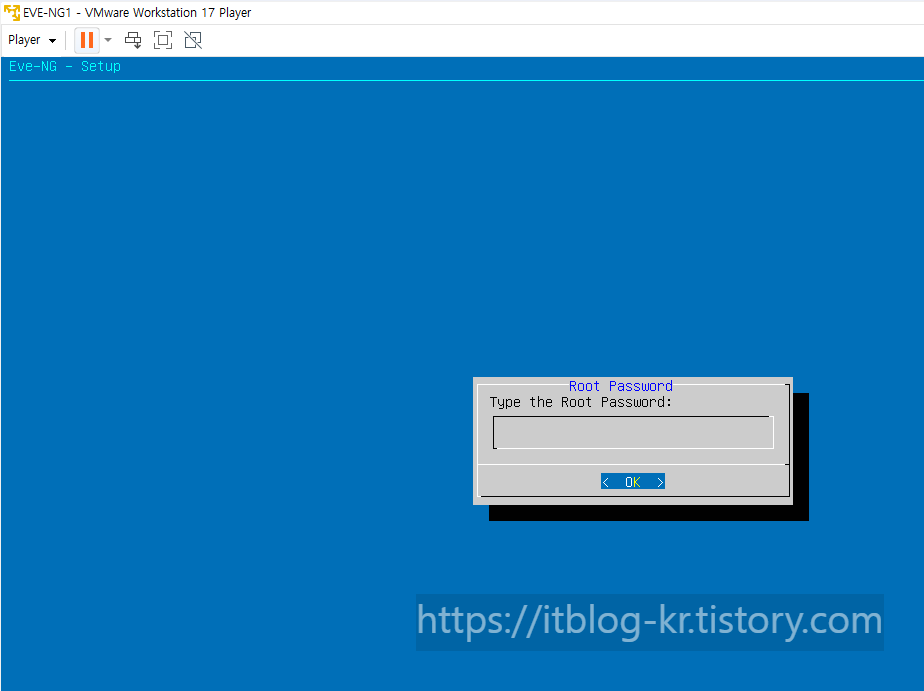Send Ctrl+Alt+Del to the VM
This screenshot has height=691, width=924.
point(133,40)
